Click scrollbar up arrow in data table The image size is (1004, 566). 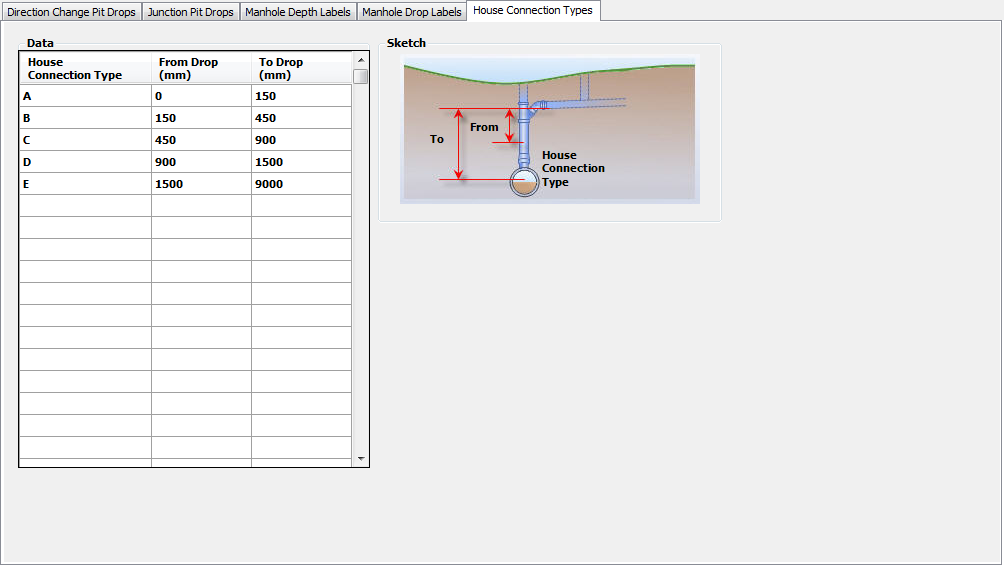pos(360,60)
